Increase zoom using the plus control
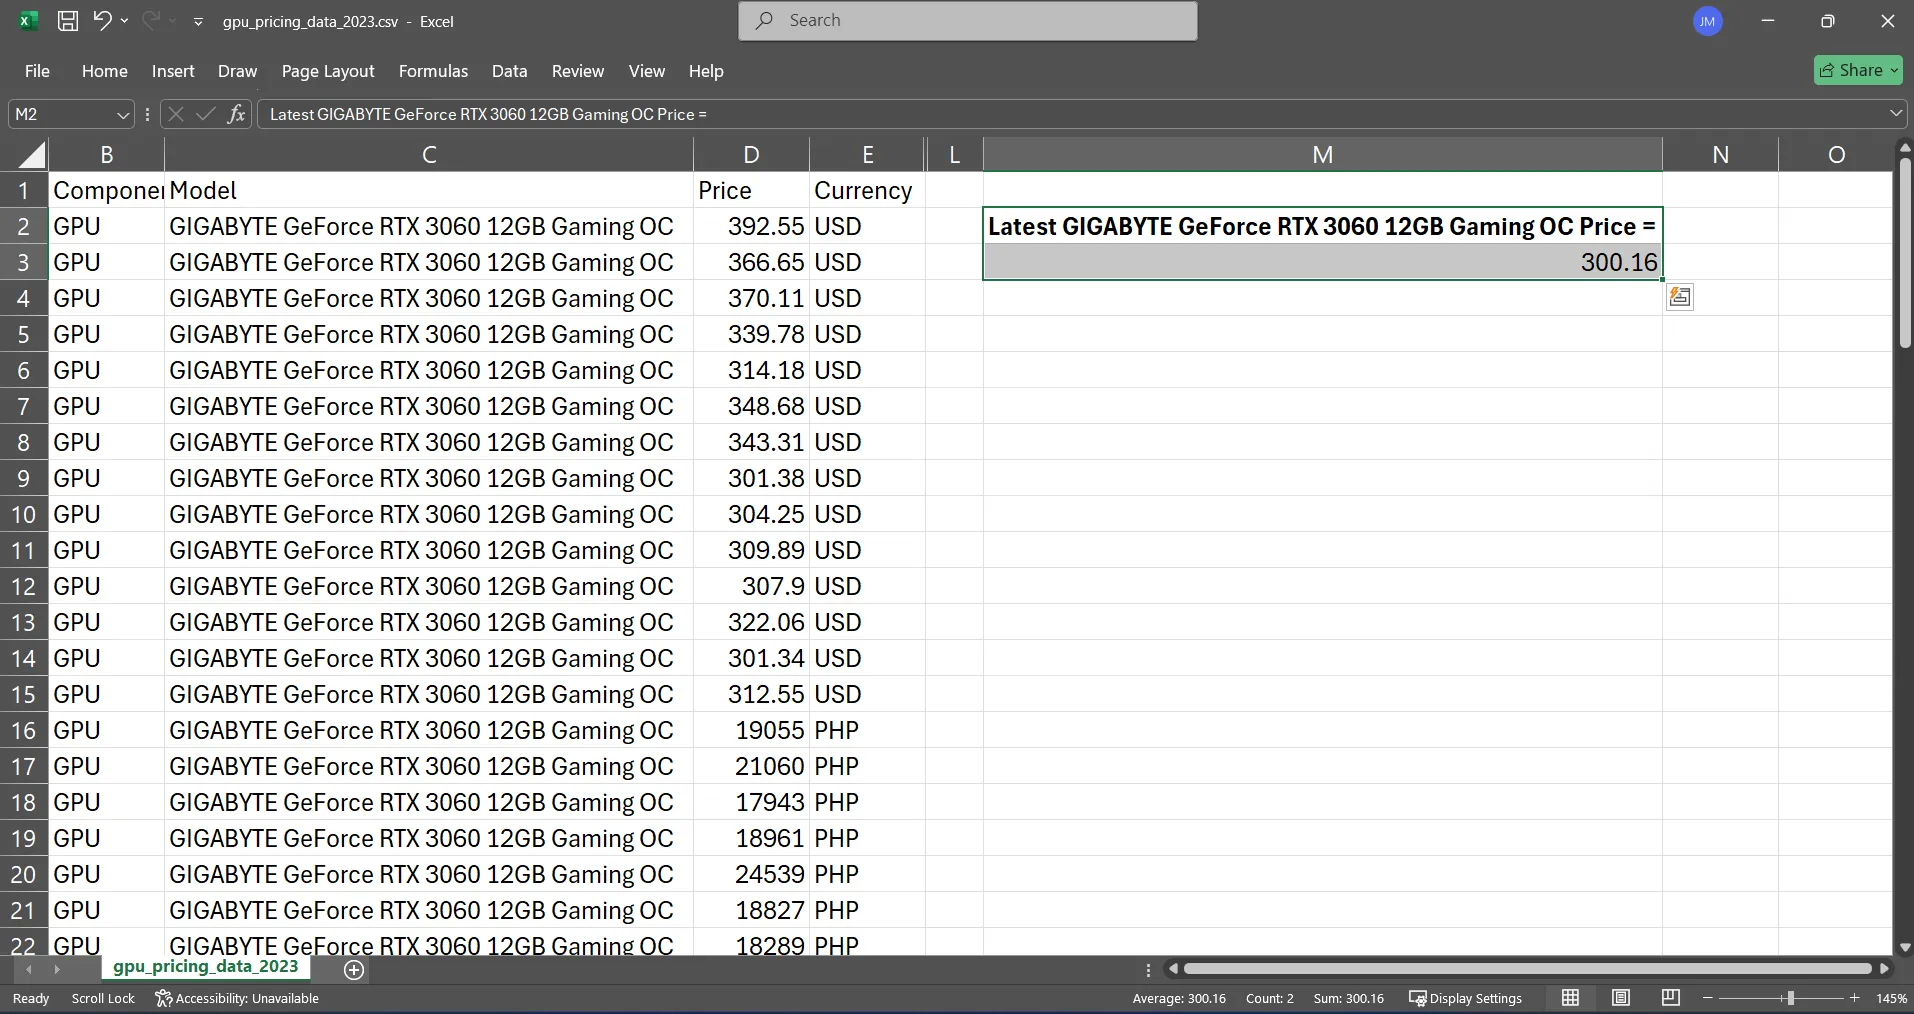Screen dimensions: 1914x1014 (1855, 998)
